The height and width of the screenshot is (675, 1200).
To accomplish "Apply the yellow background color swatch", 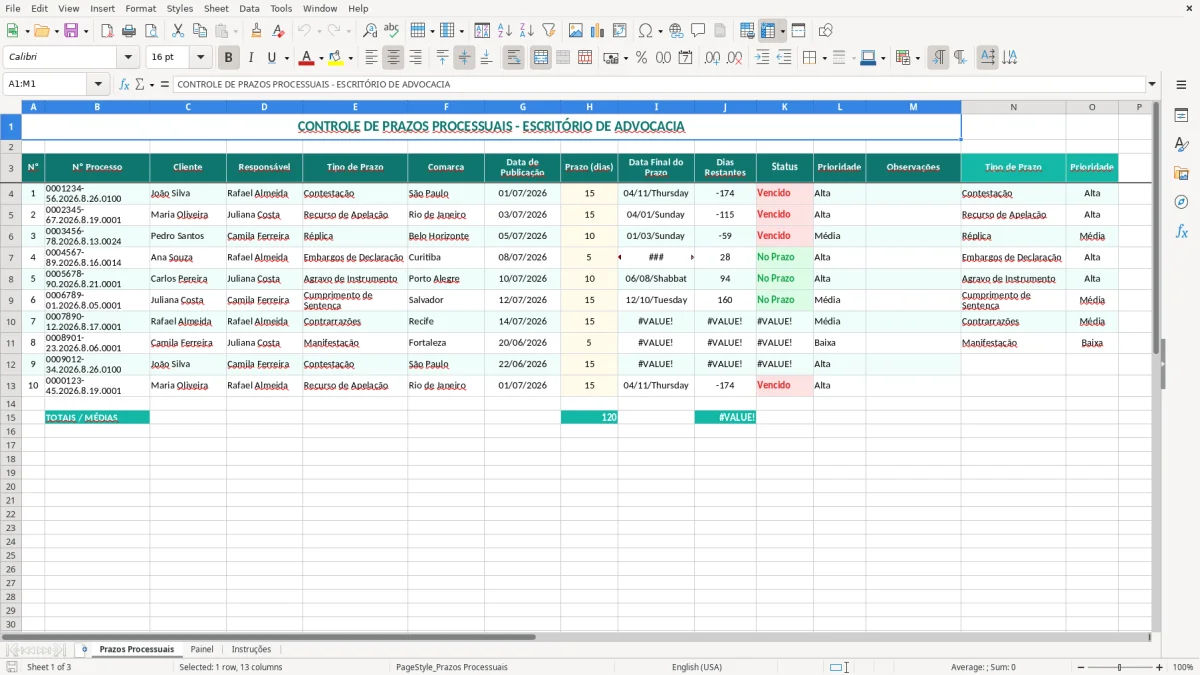I will 337,58.
